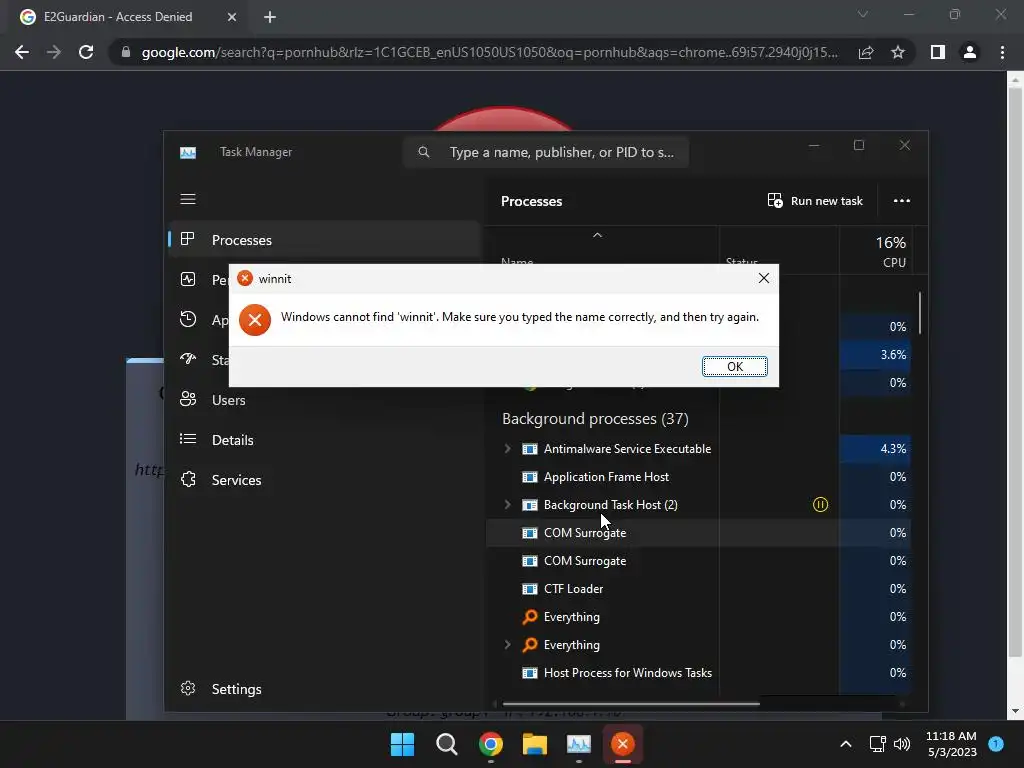This screenshot has height=768, width=1024.
Task: Open a new Chrome tab
Action: (270, 17)
